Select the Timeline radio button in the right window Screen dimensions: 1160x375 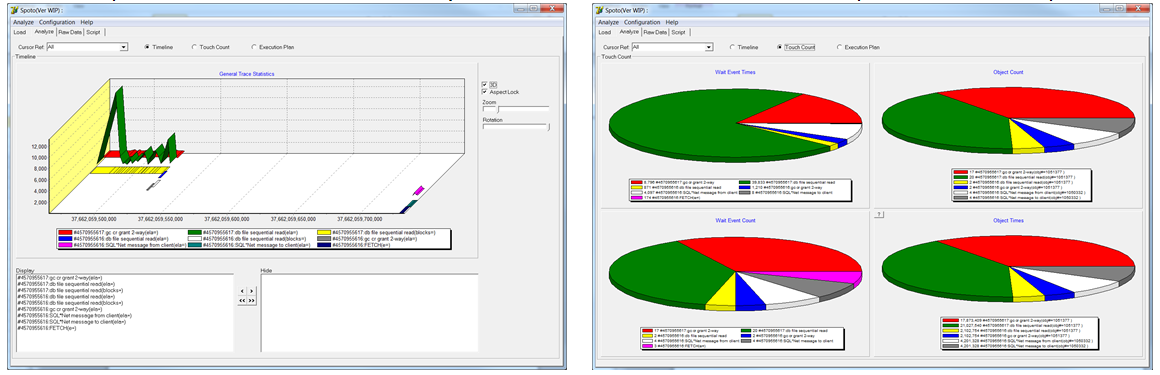732,47
